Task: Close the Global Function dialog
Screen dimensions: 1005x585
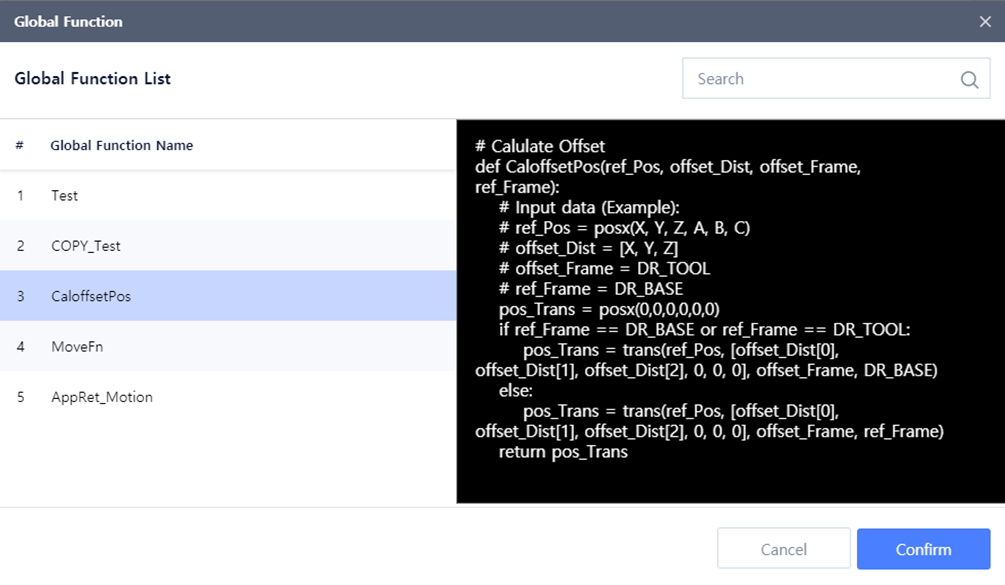Action: point(985,22)
